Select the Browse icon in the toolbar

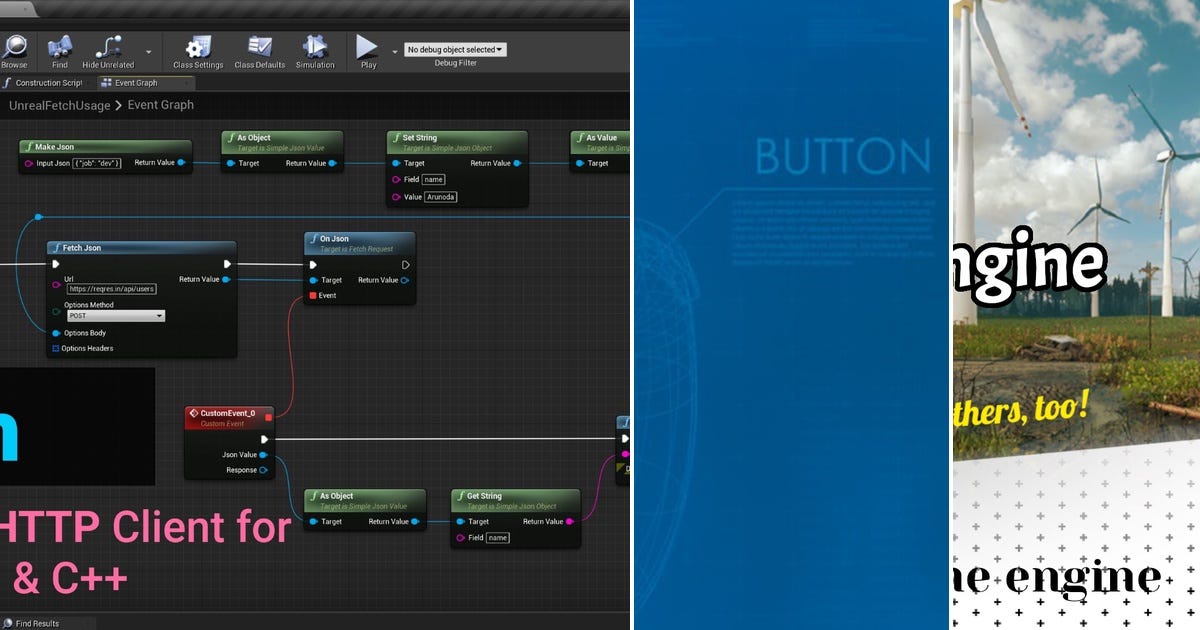tap(16, 45)
